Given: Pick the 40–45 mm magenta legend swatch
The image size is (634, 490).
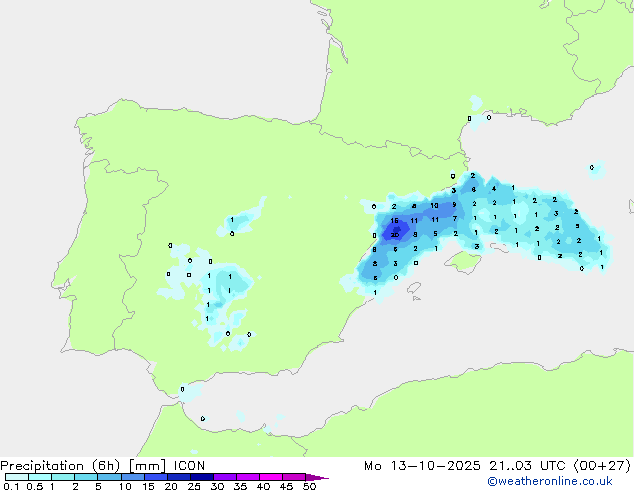Looking at the screenshot, I should click(x=271, y=477).
